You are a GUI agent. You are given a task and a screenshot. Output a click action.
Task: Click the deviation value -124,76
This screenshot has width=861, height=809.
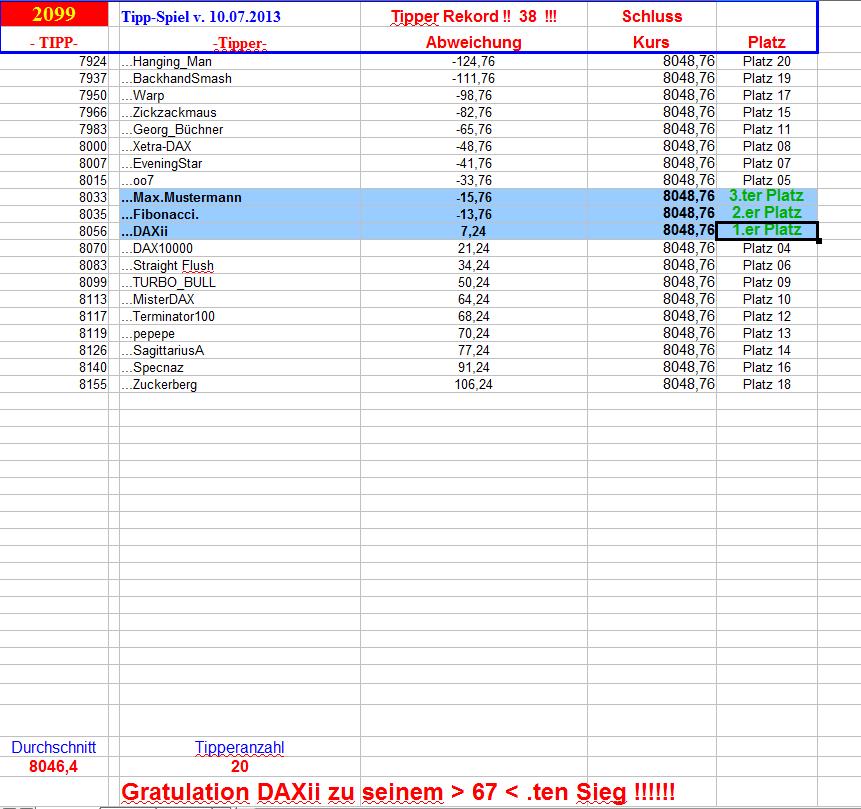(x=473, y=62)
